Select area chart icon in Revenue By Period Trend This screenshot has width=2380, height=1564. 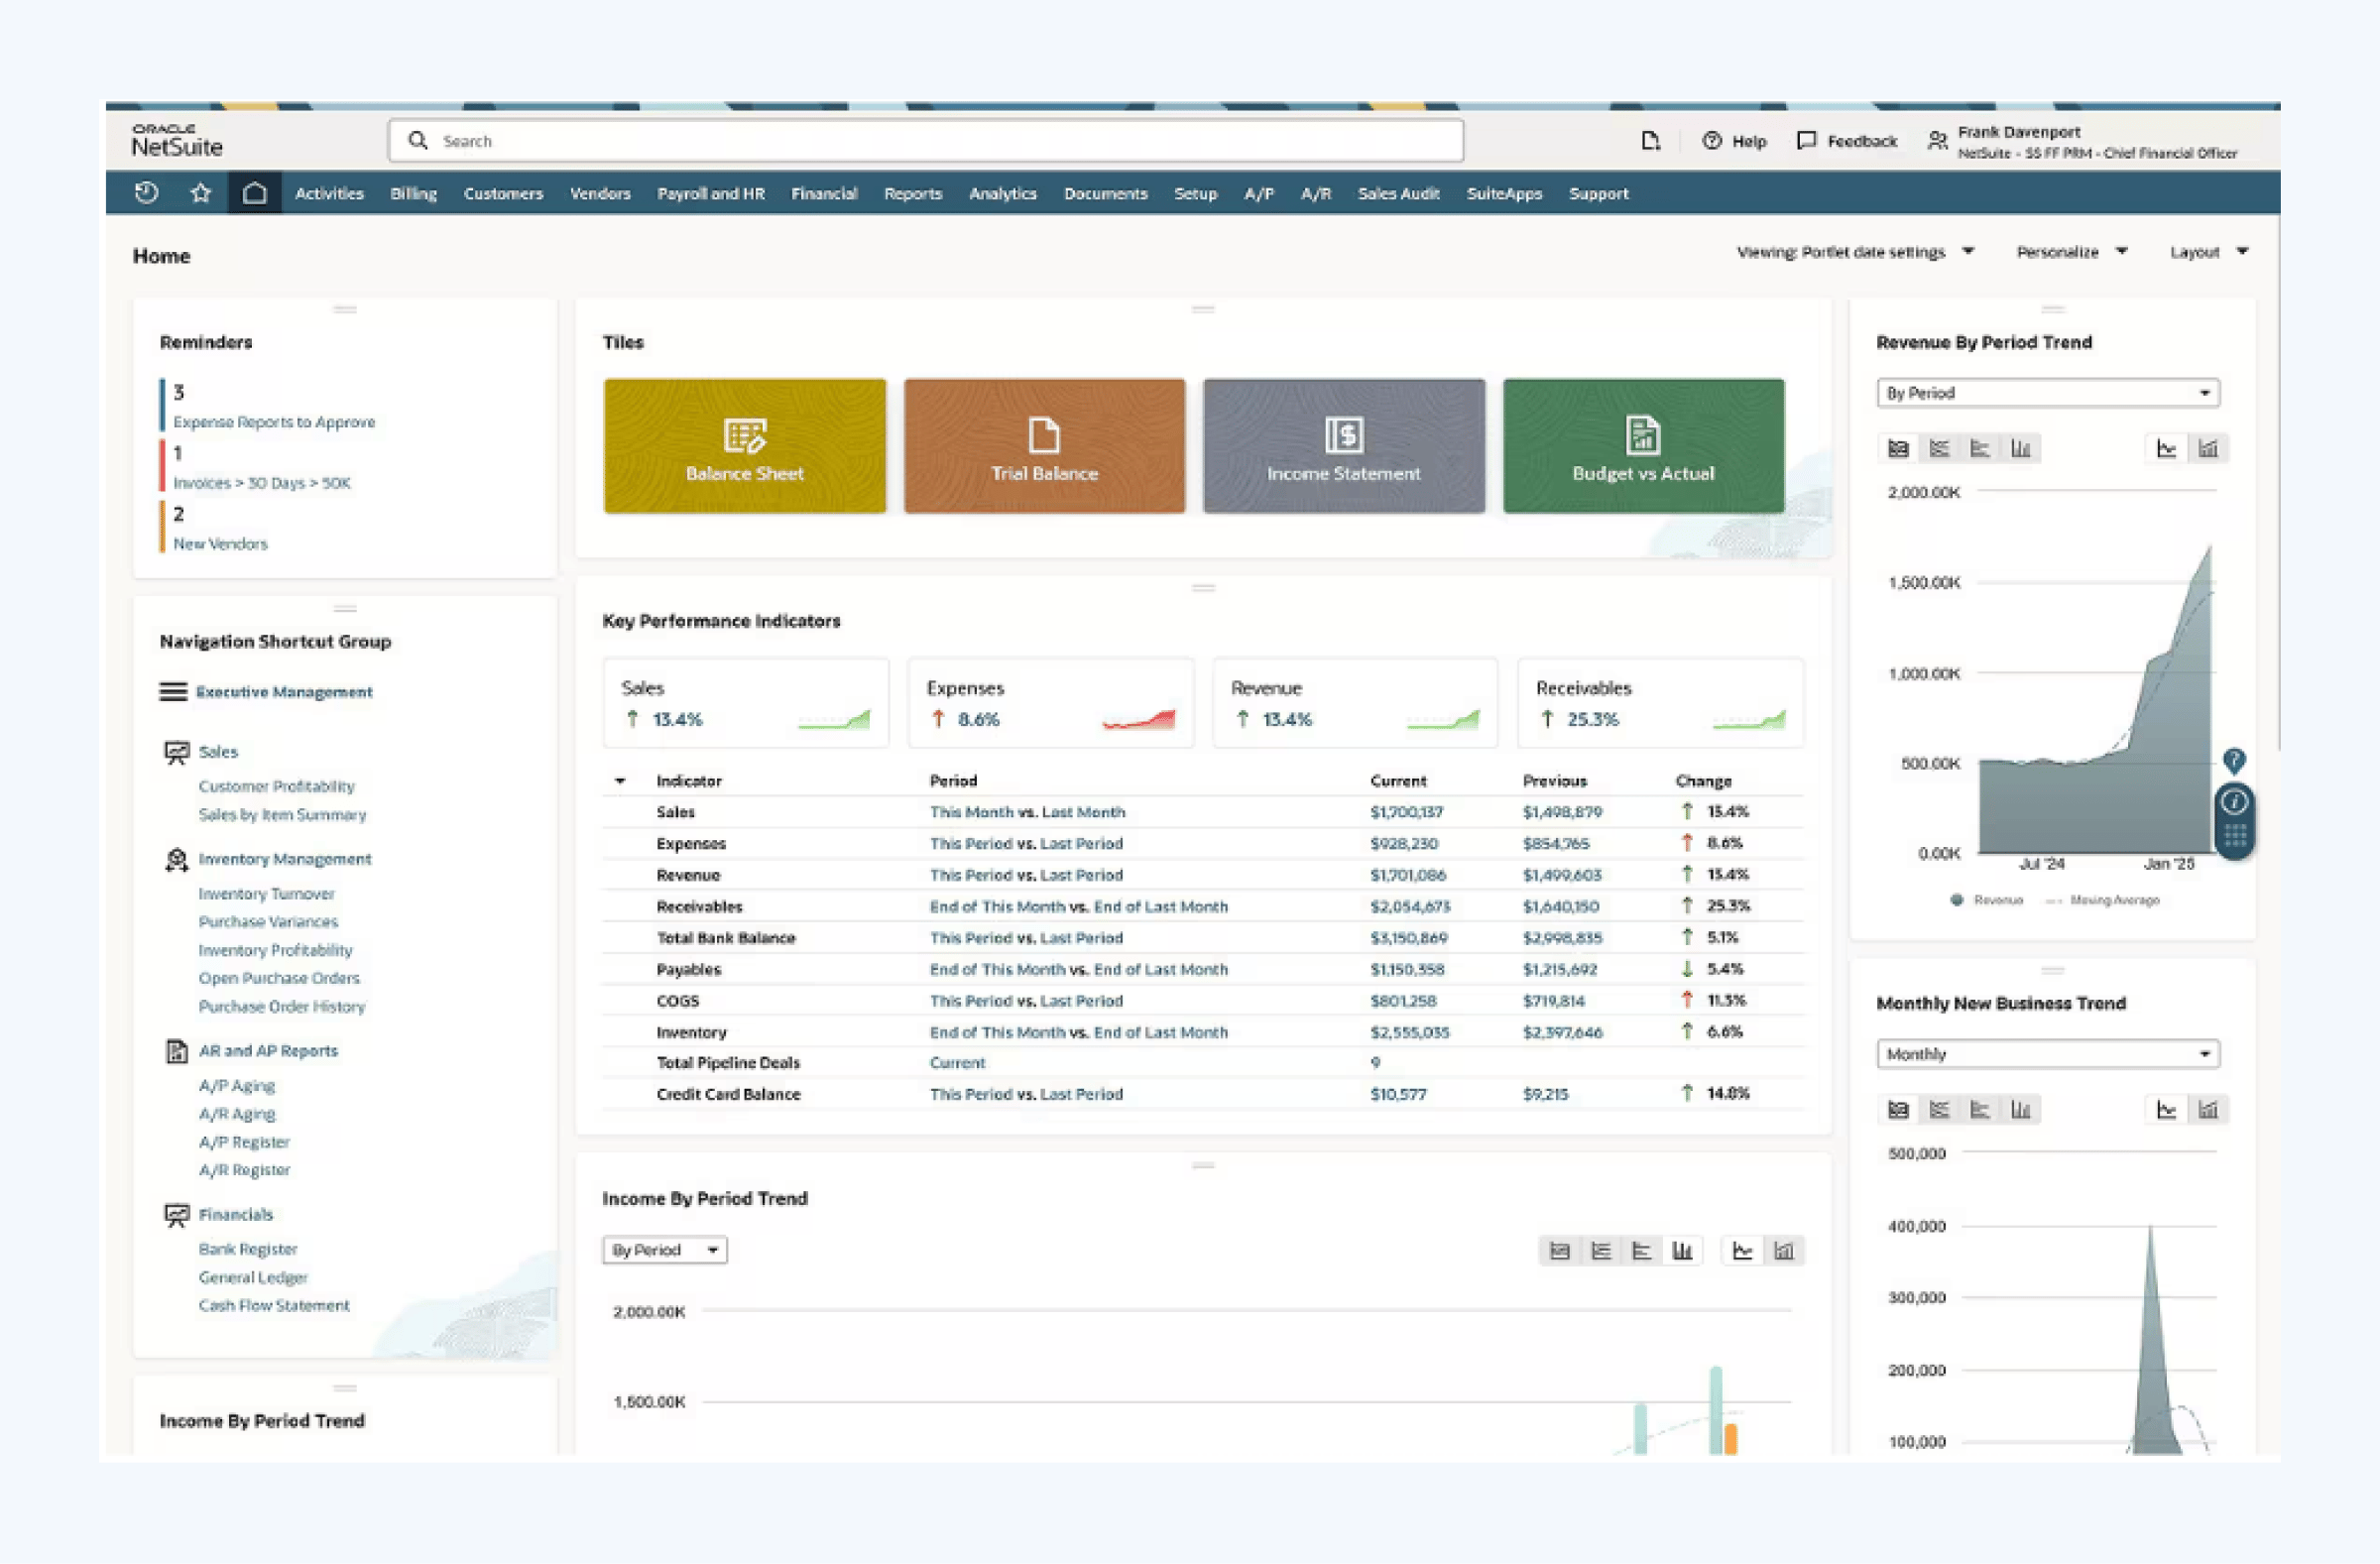(1898, 449)
